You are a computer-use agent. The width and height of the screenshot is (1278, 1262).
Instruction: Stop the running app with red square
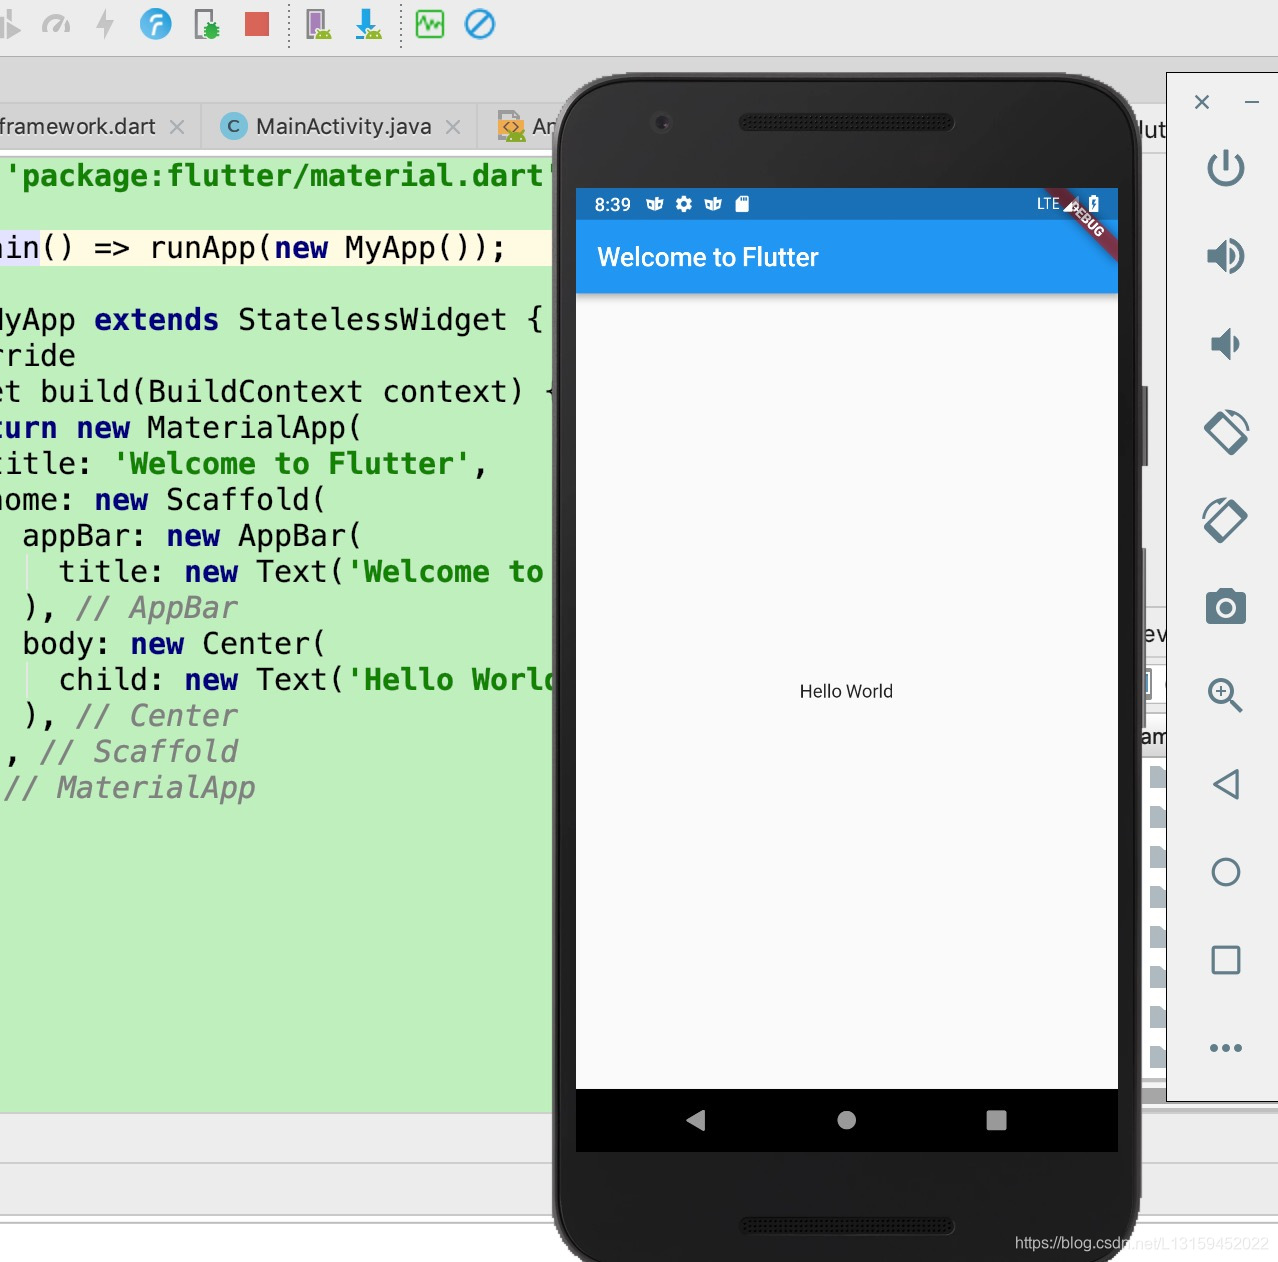[x=257, y=24]
